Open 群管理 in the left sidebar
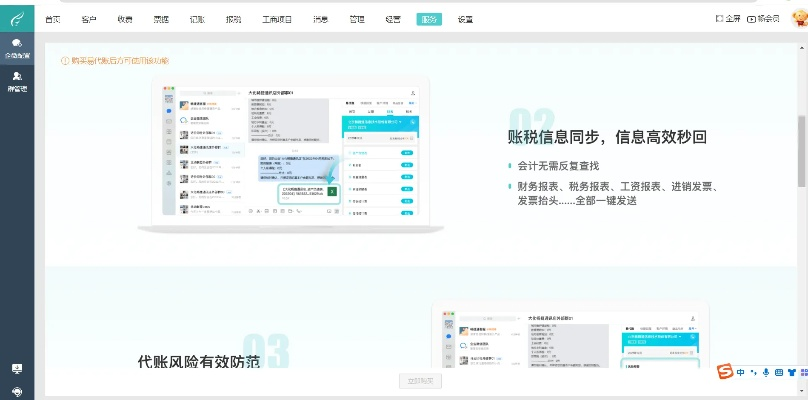Viewport: 808px width, 400px height. point(16,80)
